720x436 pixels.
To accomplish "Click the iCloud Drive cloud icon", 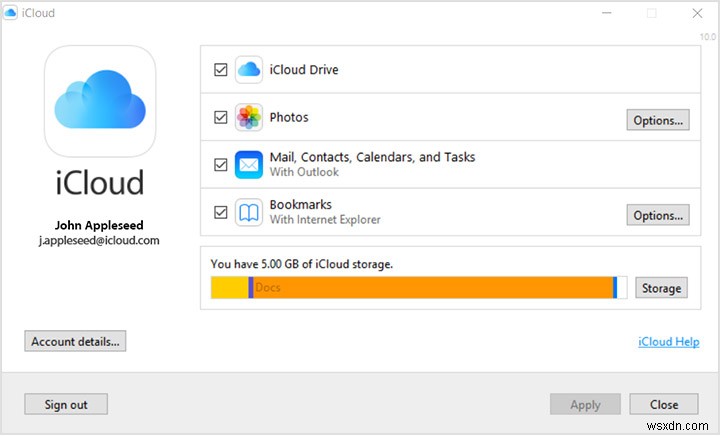I will click(x=248, y=70).
